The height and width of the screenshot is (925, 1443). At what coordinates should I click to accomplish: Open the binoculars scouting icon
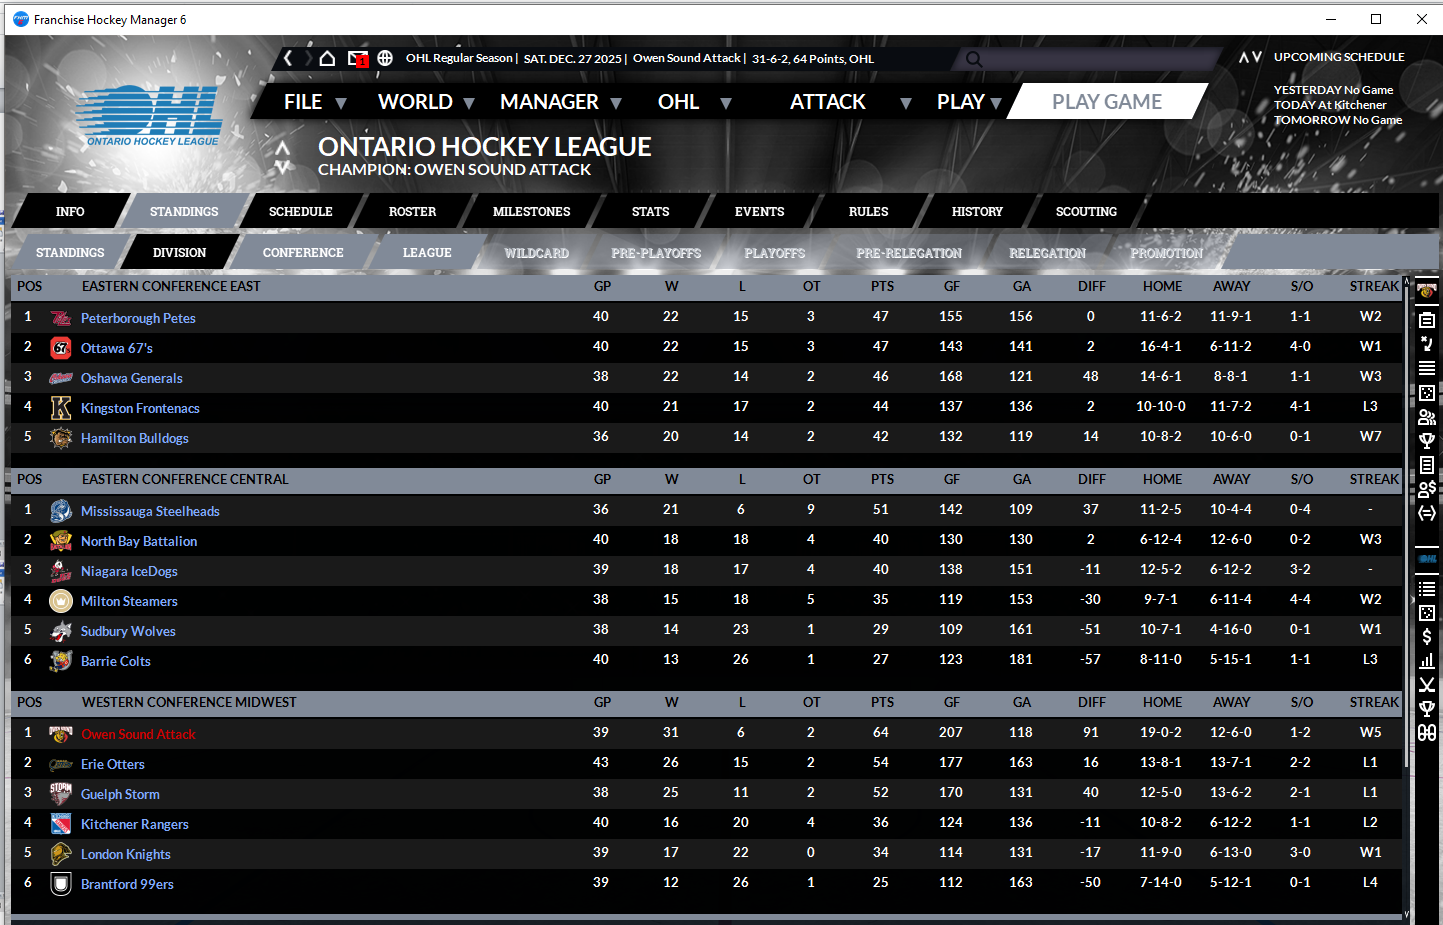(1427, 733)
